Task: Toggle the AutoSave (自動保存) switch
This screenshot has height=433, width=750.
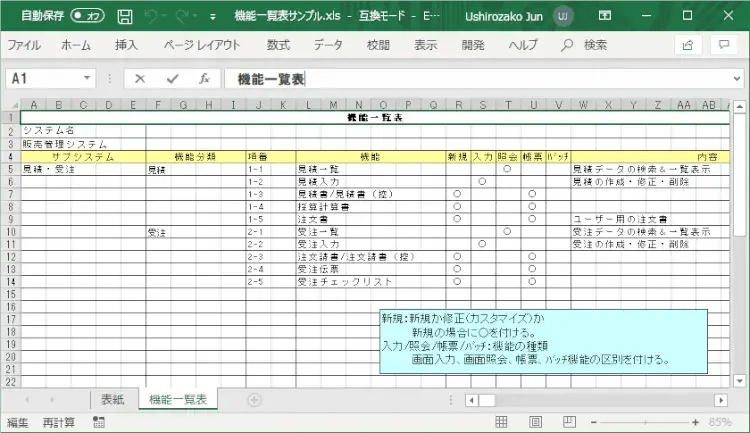Action: [87, 16]
